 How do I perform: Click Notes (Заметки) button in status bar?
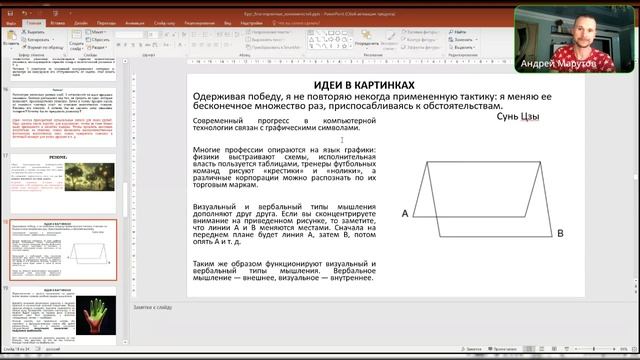471,349
